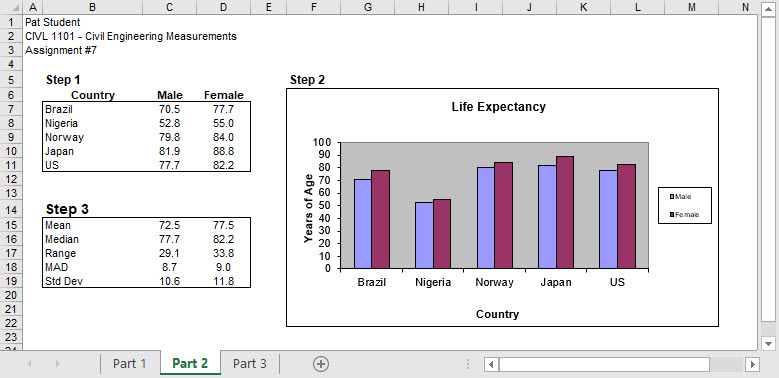The image size is (779, 378).
Task: Click vertical scrollbar down arrow
Action: pyautogui.click(x=768, y=343)
